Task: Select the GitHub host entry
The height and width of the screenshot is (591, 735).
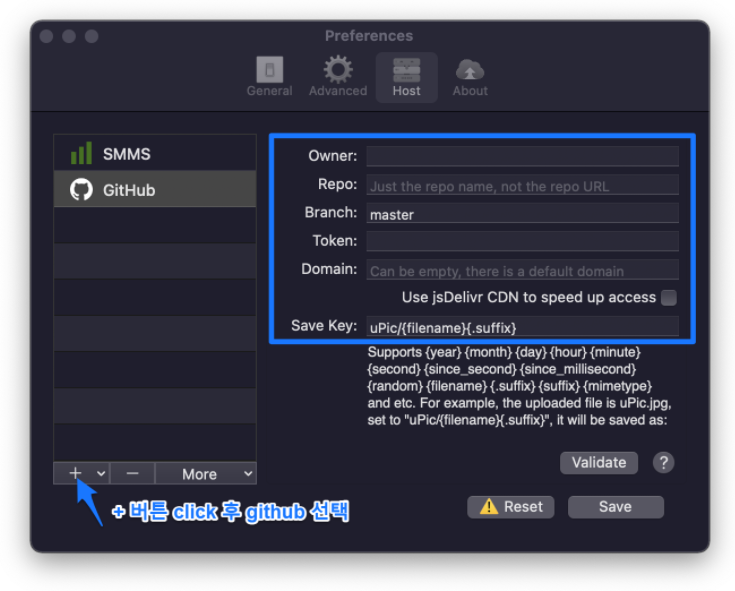Action: pos(155,190)
